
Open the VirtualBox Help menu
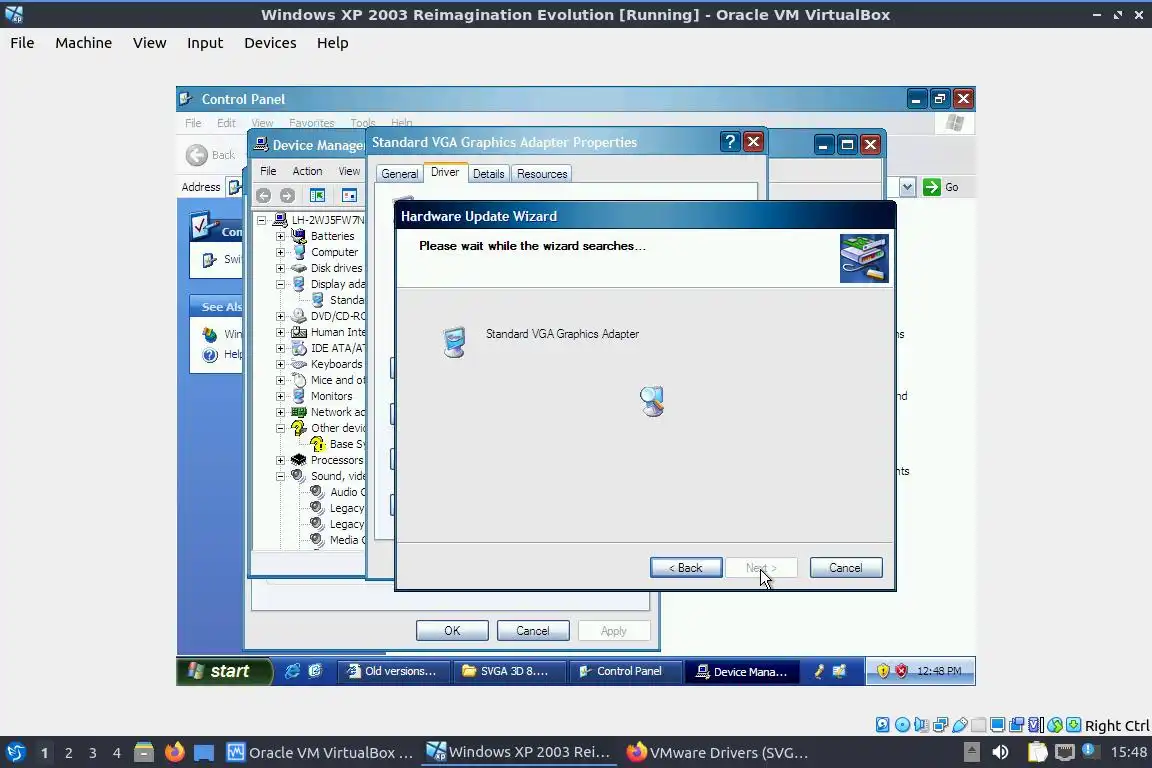(332, 43)
